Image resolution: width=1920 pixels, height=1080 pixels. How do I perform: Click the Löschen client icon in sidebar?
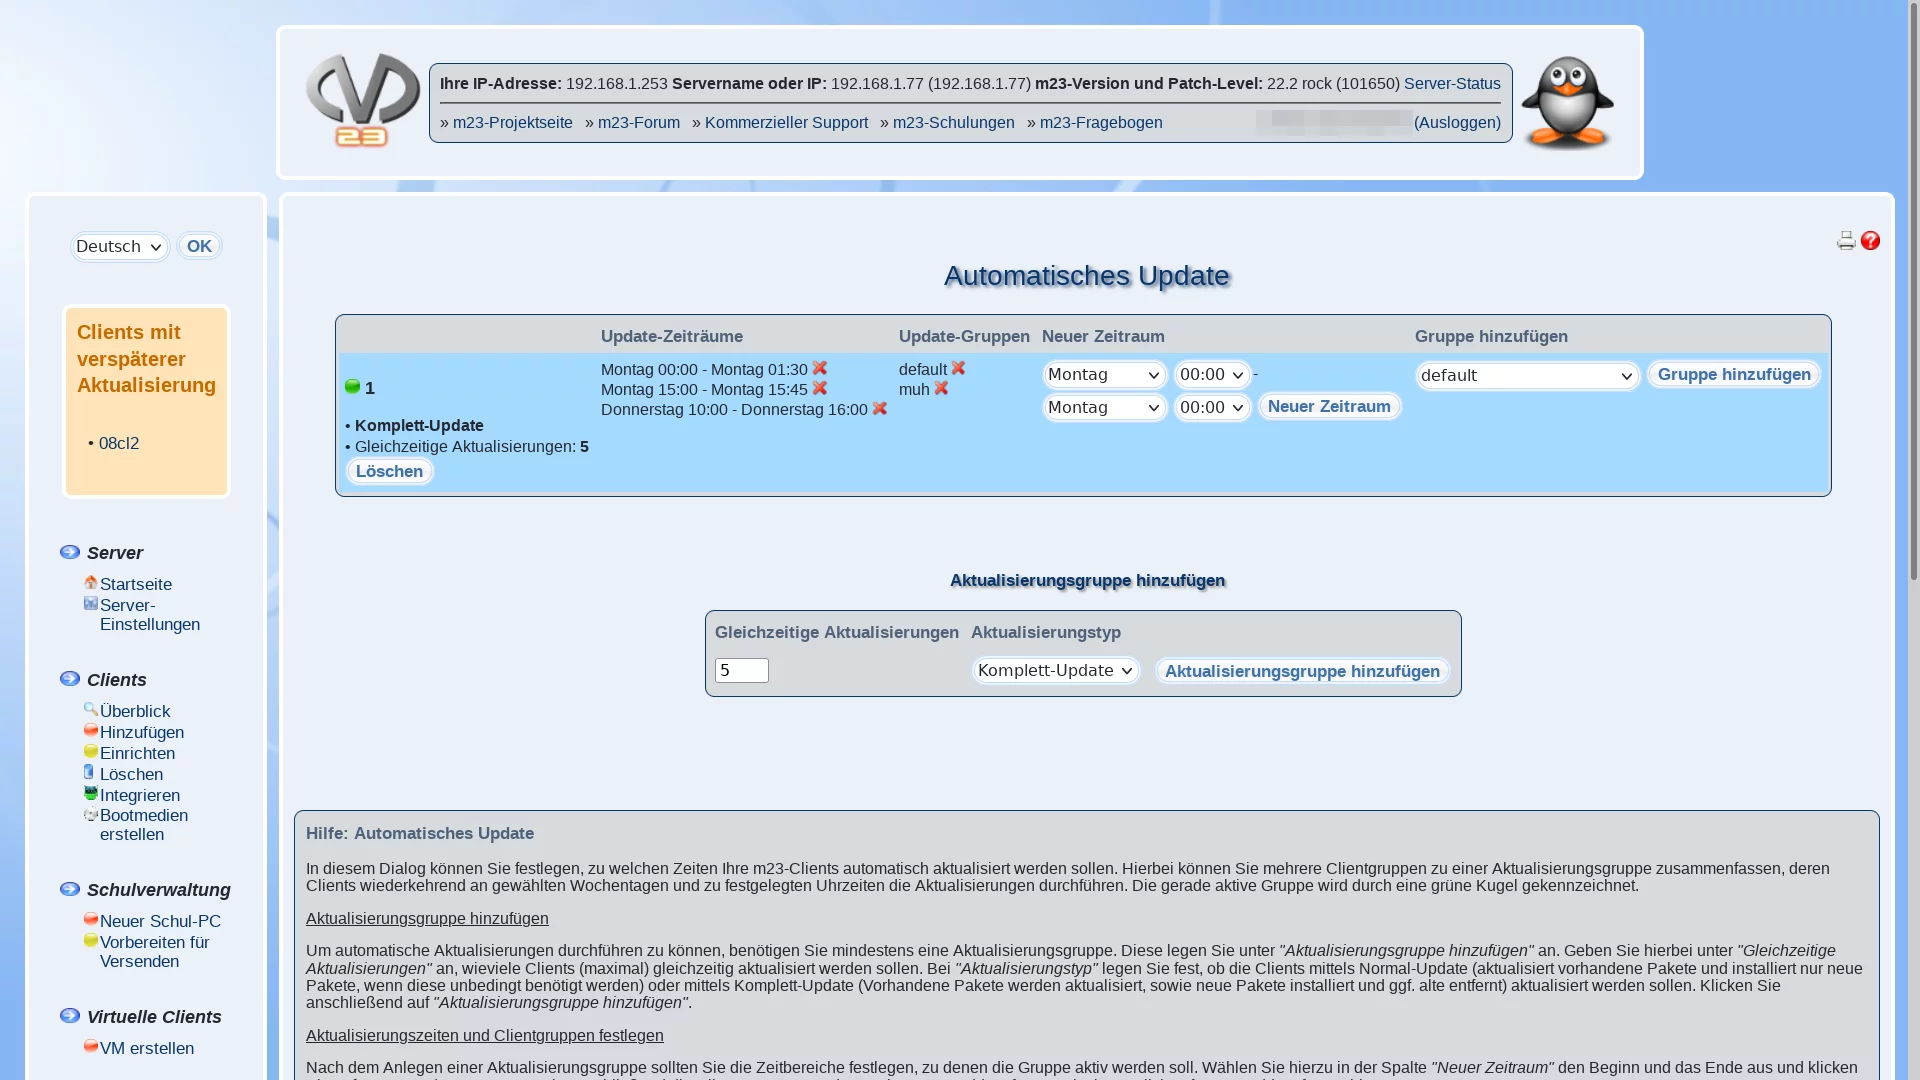[89, 772]
